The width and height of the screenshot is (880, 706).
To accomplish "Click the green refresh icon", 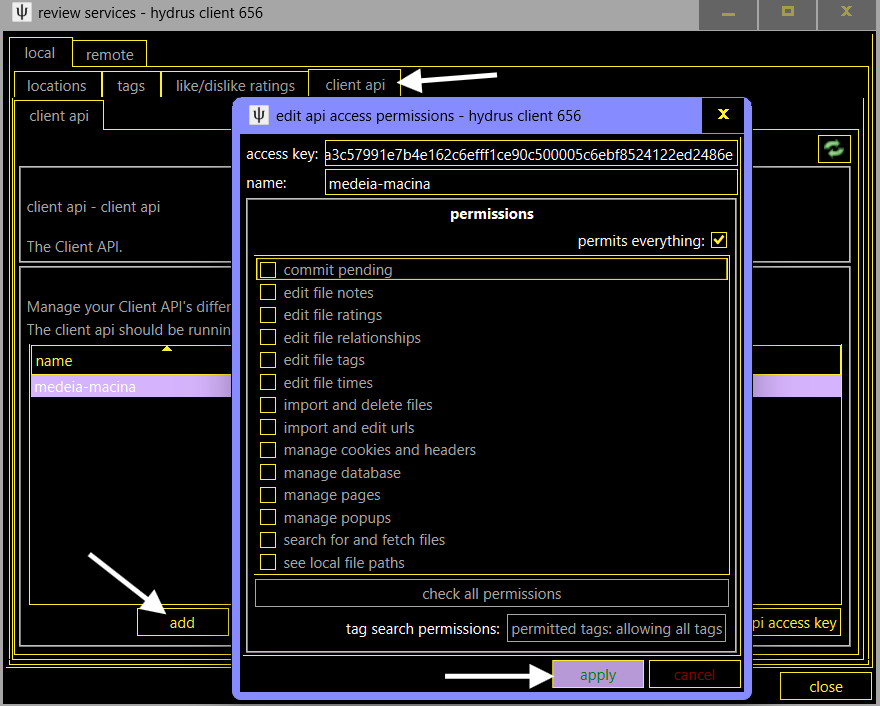I will point(833,150).
